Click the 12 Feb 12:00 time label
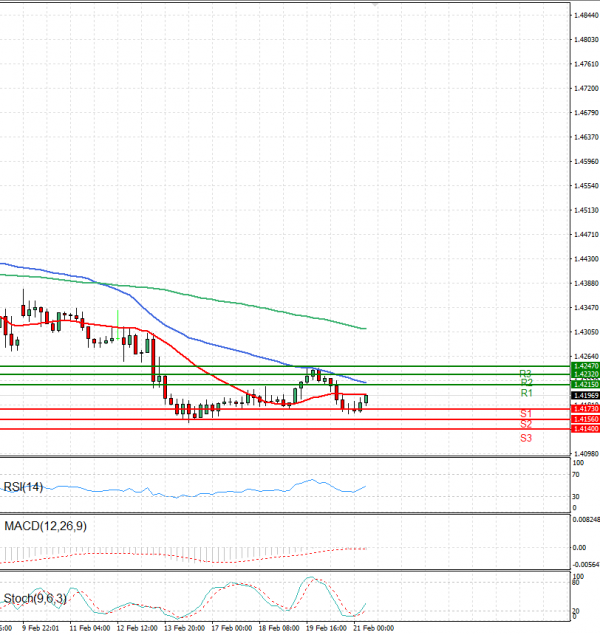Screen dimensions: 600x635 pyautogui.click(x=137, y=628)
